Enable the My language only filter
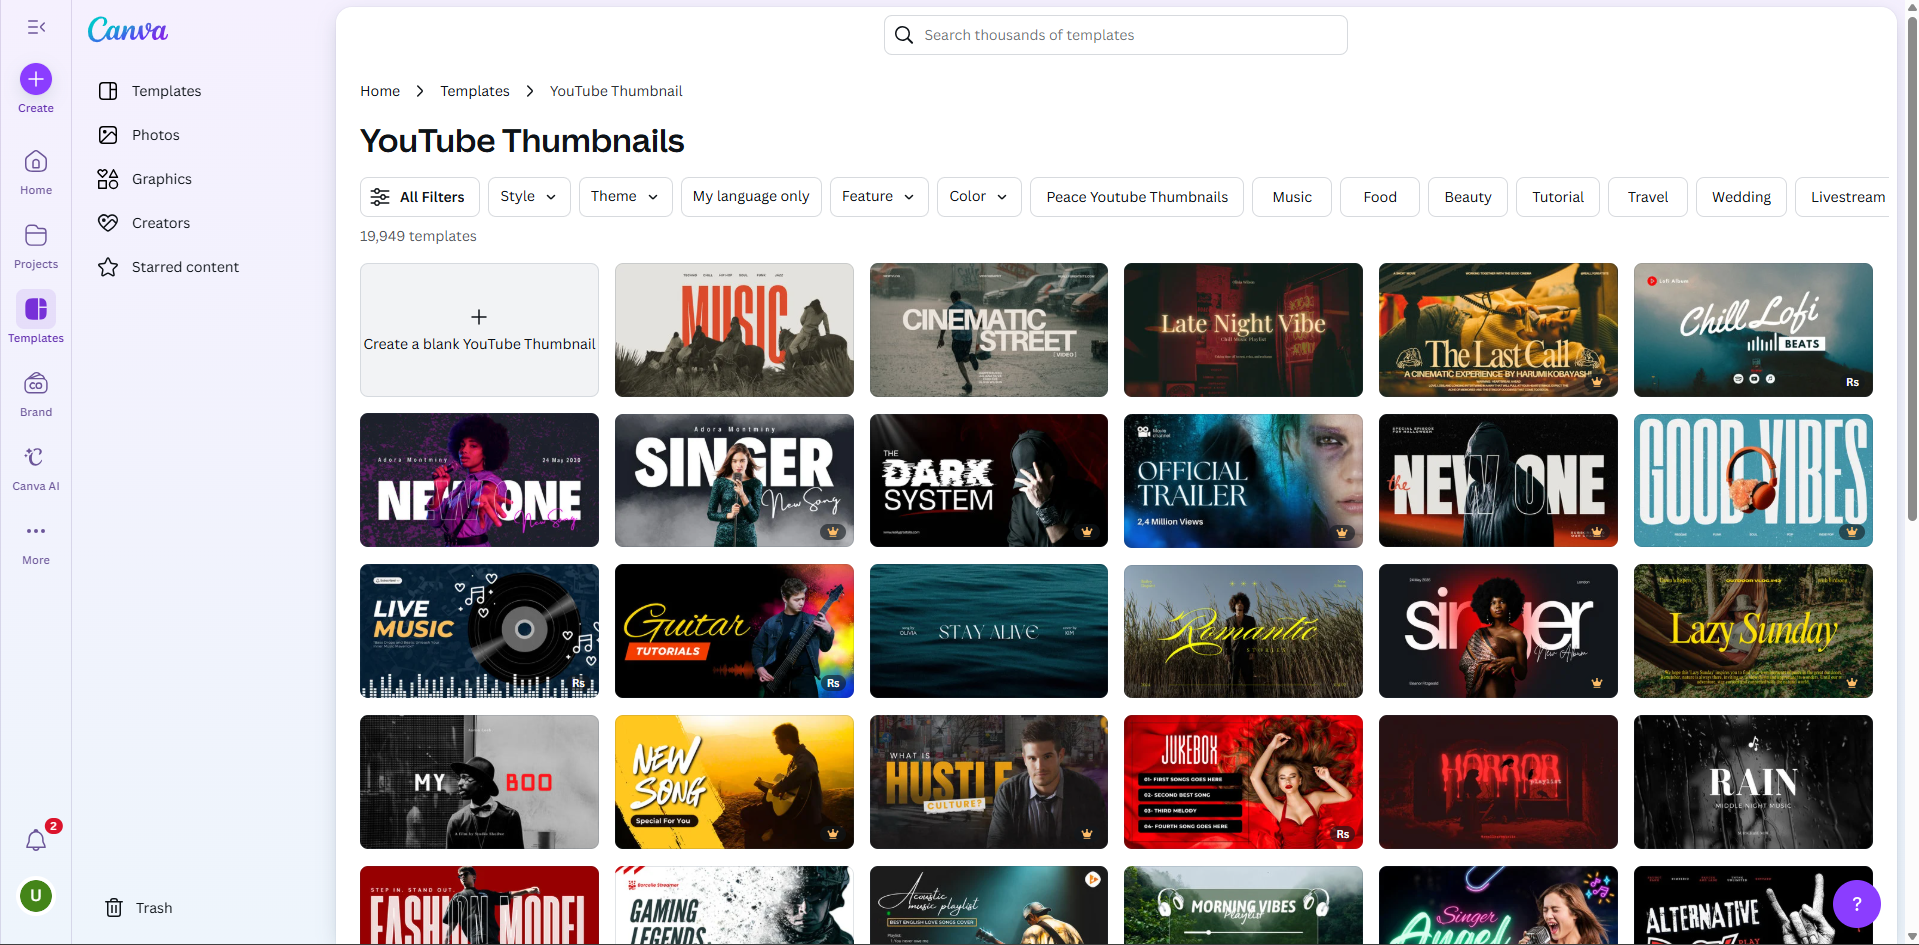1919x945 pixels. [x=750, y=196]
